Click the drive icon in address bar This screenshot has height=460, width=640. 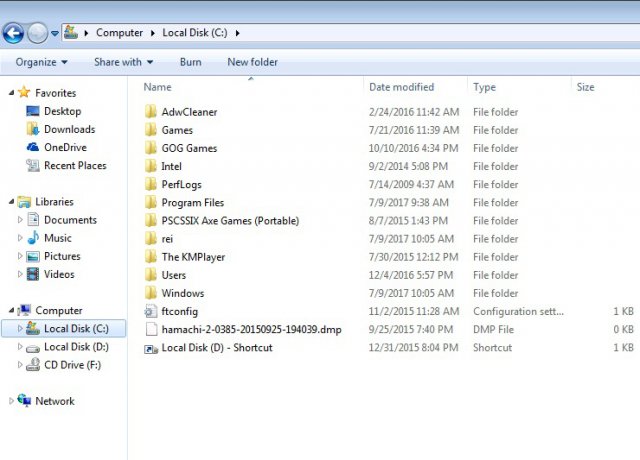(x=71, y=33)
